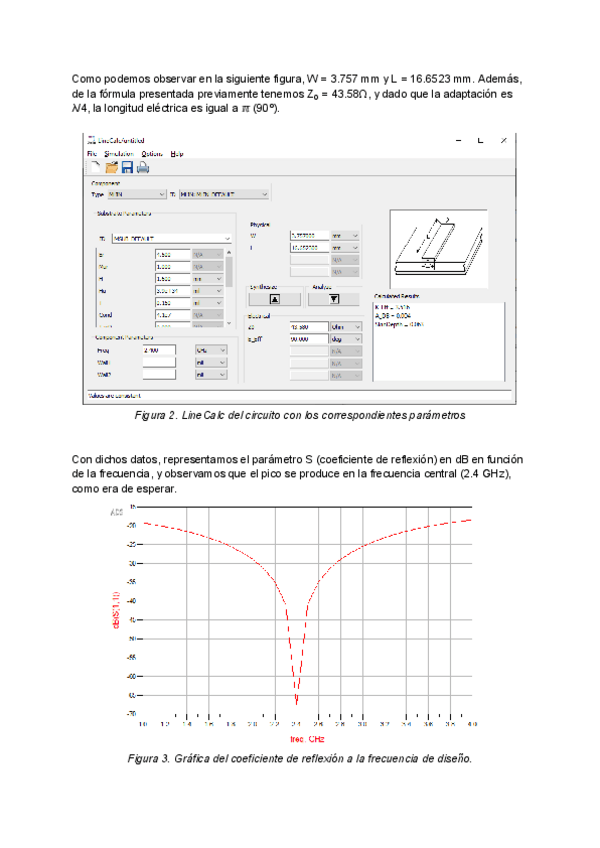This screenshot has width=600, height=848.
Task: Click the substrate parameter list scrollbar thumb
Action: coord(229,271)
